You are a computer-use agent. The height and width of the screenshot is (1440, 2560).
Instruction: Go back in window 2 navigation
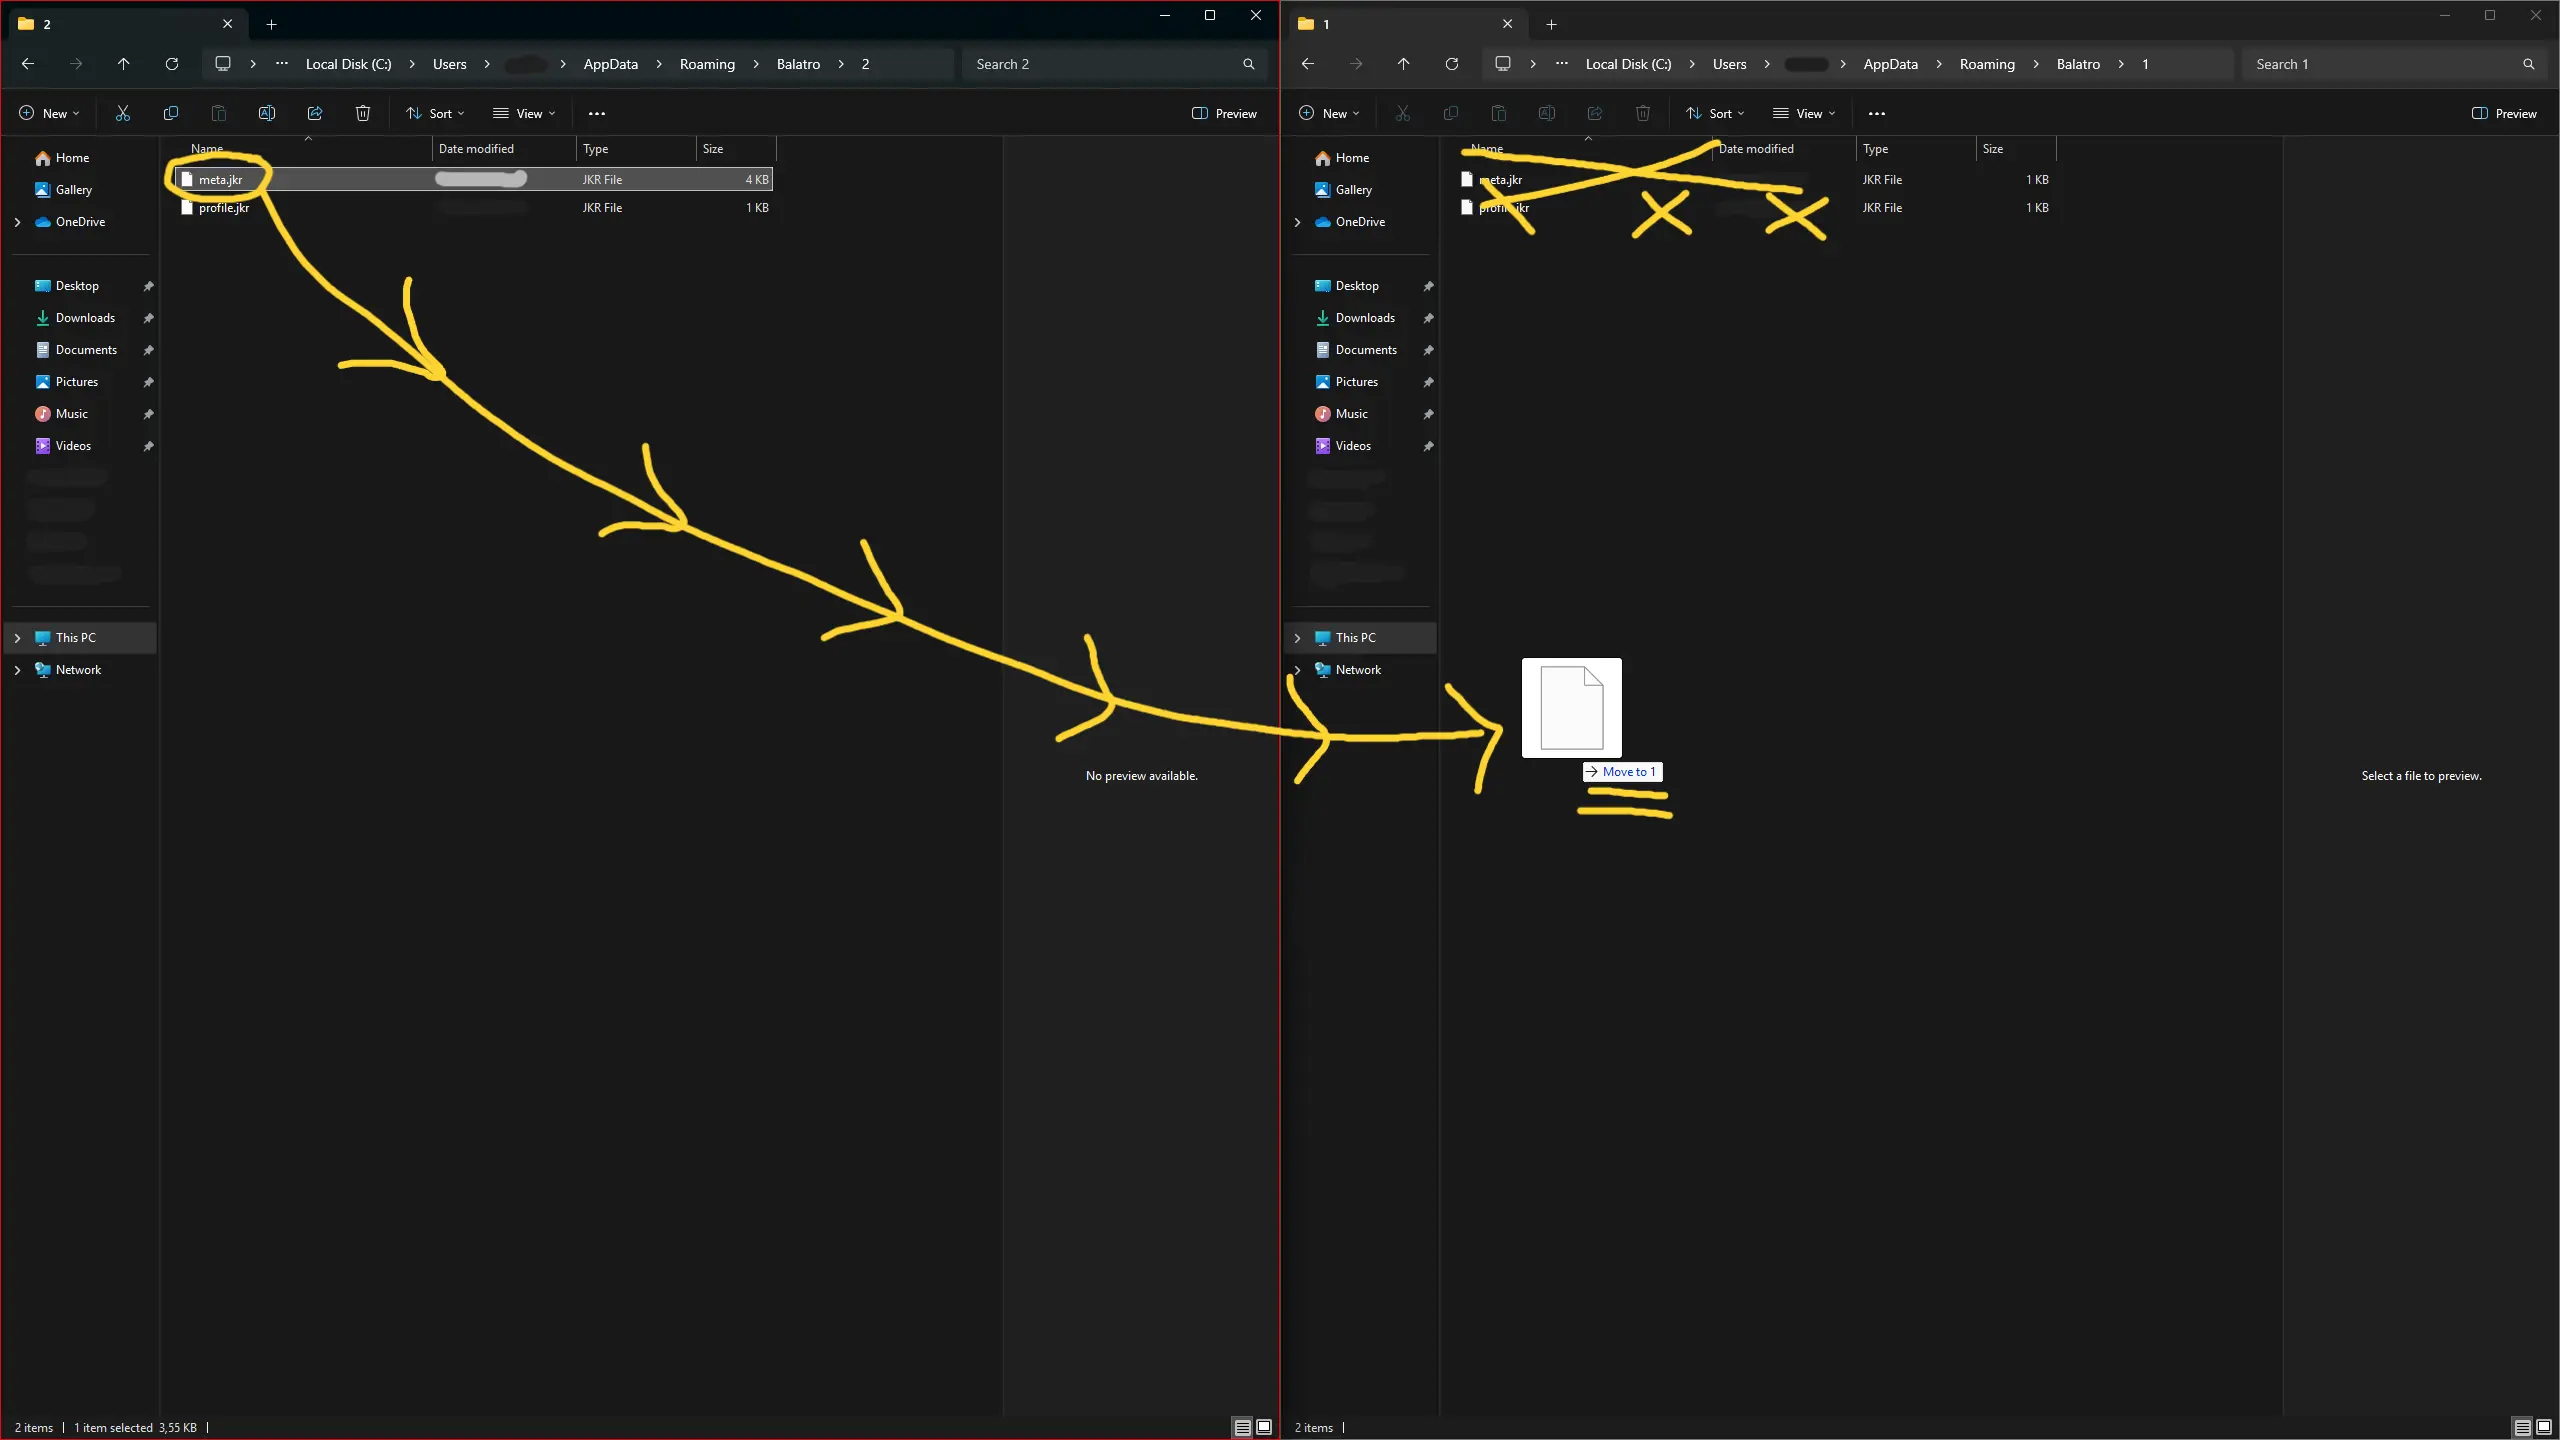click(x=28, y=64)
